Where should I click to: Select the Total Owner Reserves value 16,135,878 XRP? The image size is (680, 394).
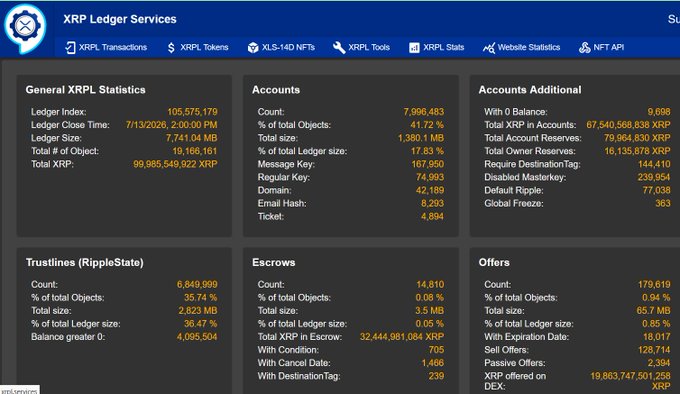[638, 151]
